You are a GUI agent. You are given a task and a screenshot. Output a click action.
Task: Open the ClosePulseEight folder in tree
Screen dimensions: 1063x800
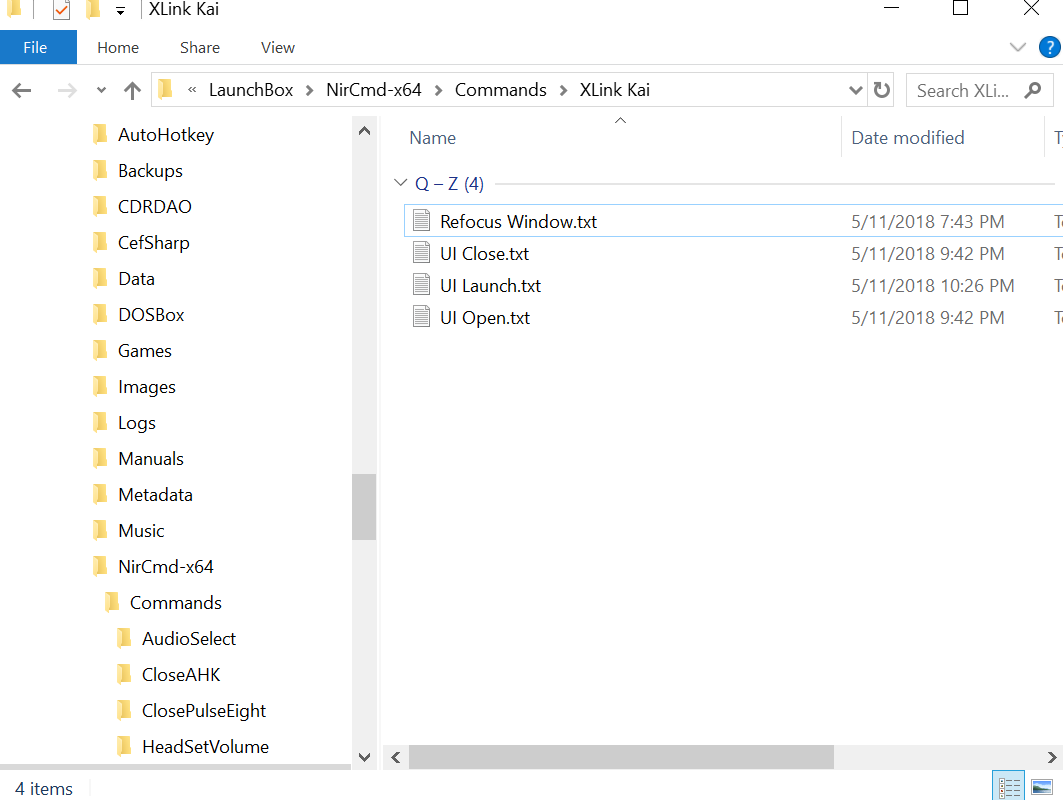(203, 709)
